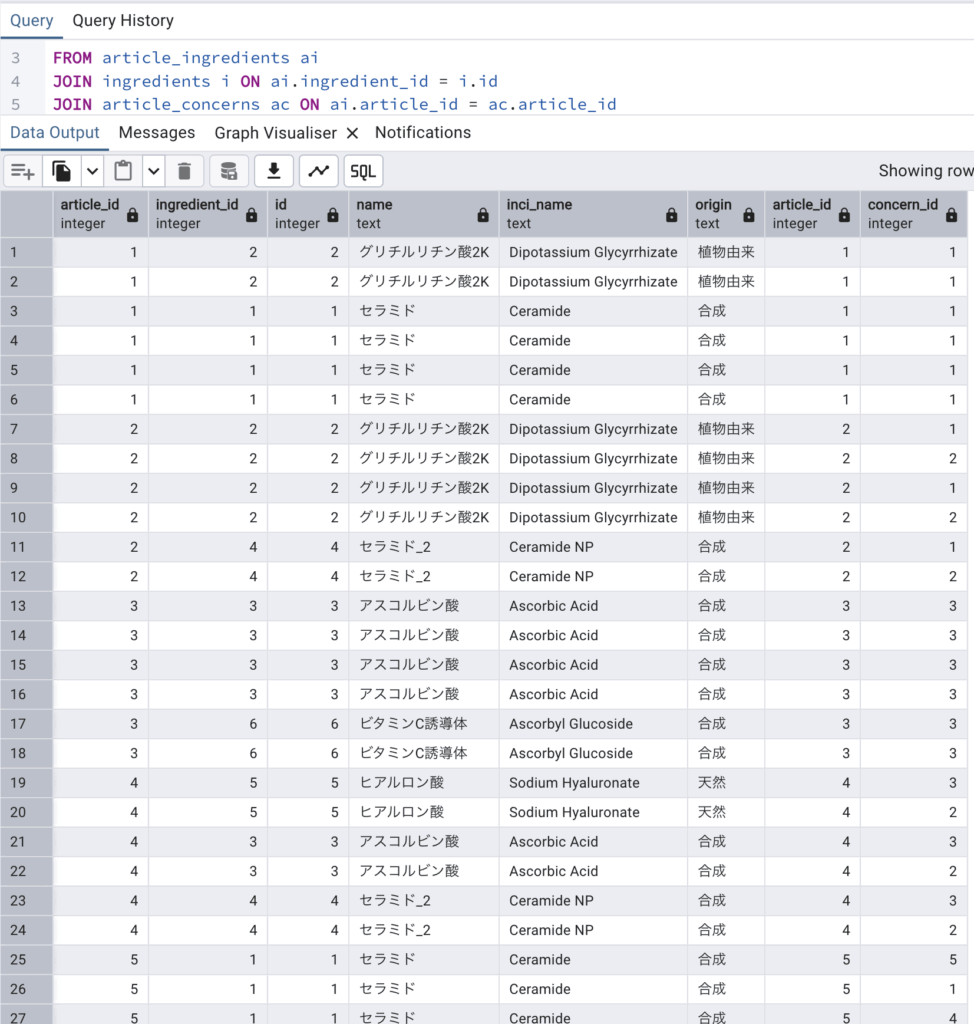Screen dimensions: 974x1024
Task: Select the Data Output tab
Action: tap(55, 133)
